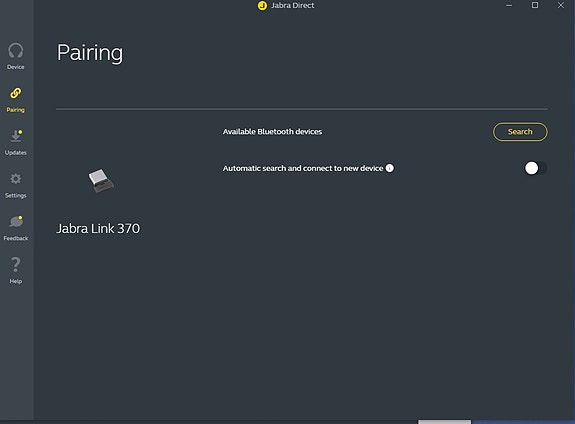Click the Jabra Link 370 device name

[x=98, y=229]
